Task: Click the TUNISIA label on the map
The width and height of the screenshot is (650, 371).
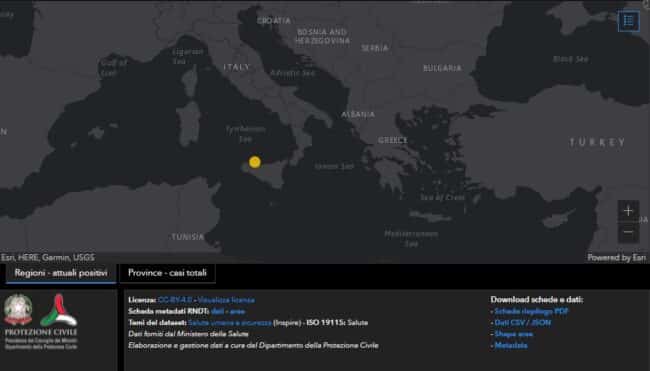Action: 188,237
